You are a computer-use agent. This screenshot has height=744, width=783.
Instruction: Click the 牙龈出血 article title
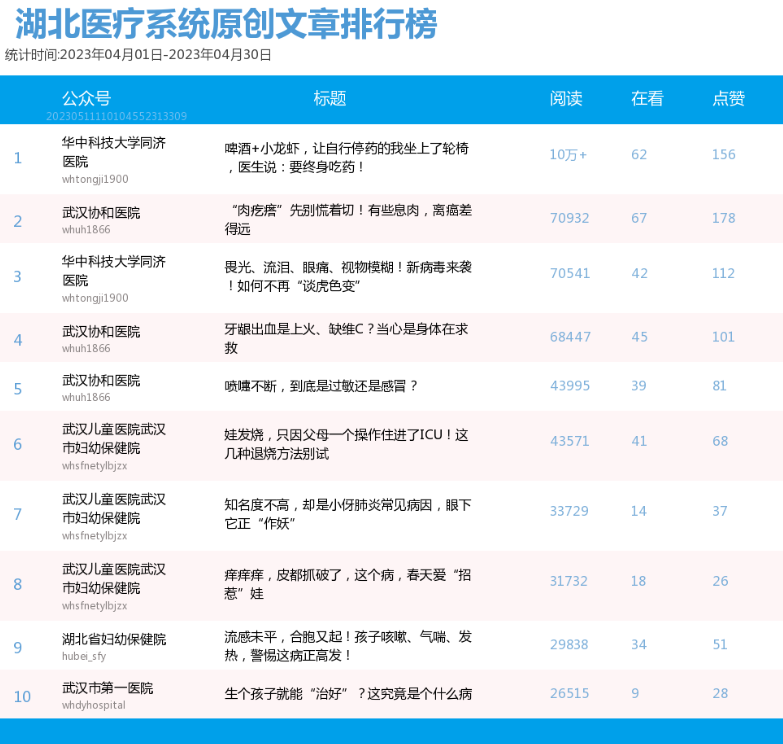click(x=346, y=337)
